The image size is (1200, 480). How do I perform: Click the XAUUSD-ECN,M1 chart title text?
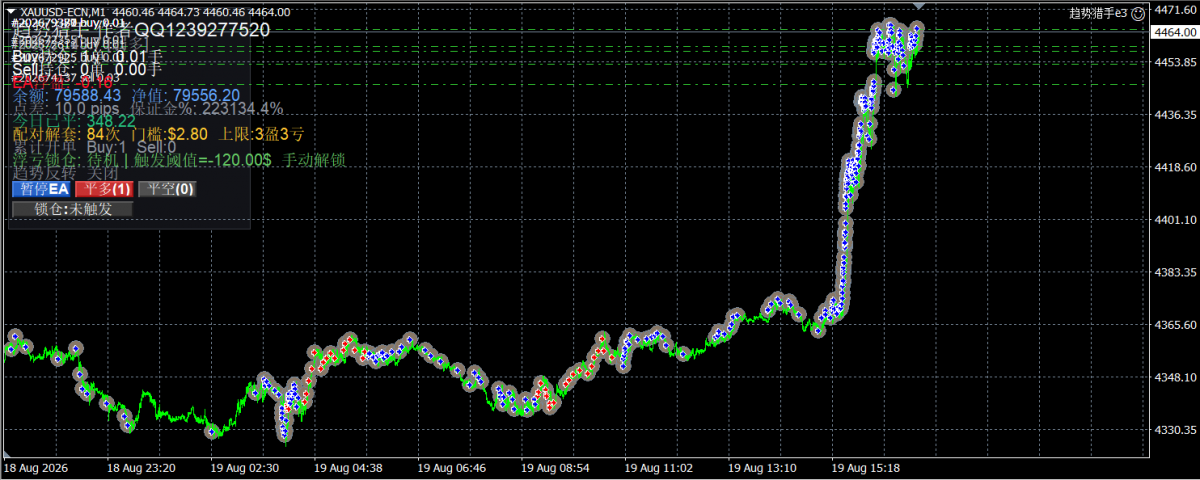point(63,12)
